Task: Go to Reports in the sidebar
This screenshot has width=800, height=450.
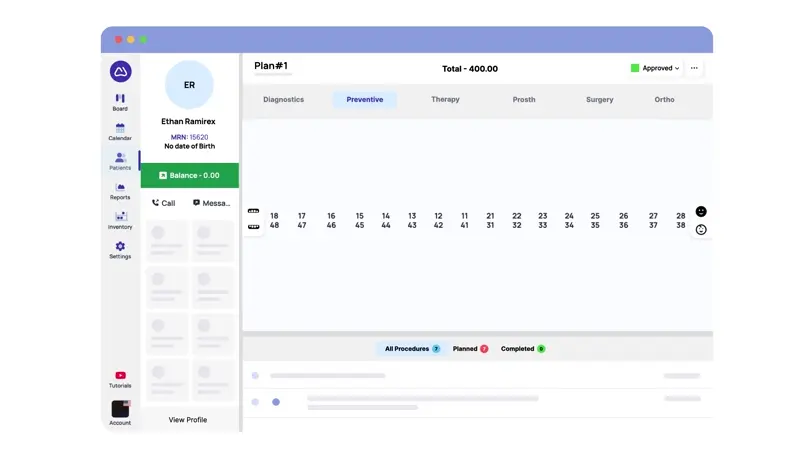Action: coord(120,190)
